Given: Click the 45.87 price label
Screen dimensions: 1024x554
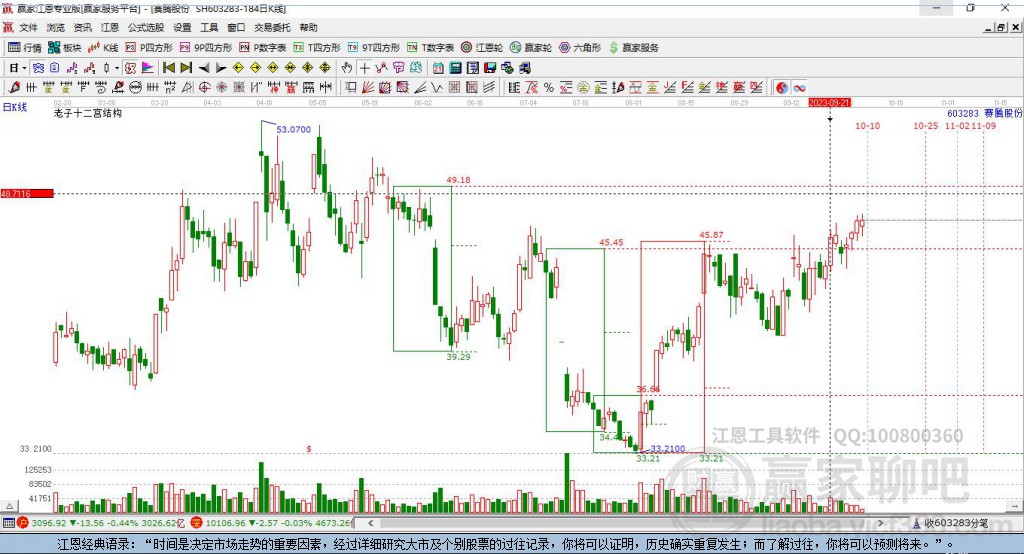Looking at the screenshot, I should [x=711, y=235].
